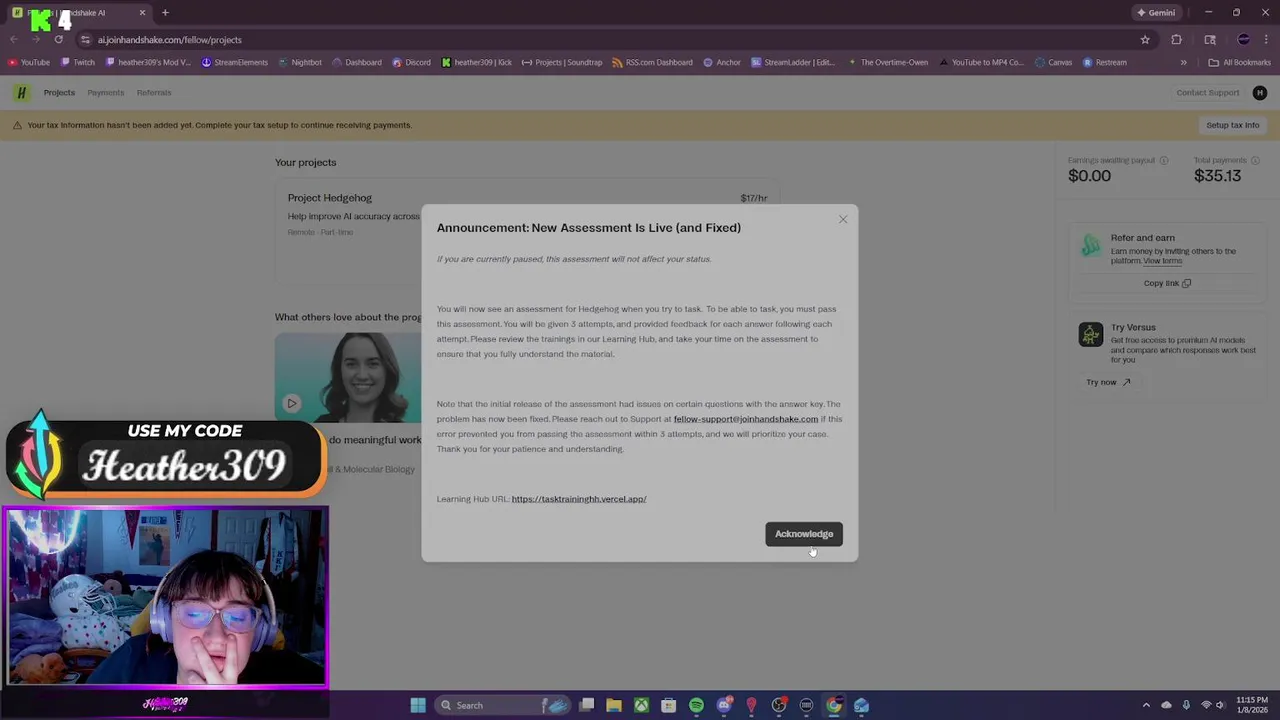Open the Canvas bookmark

point(1054,62)
